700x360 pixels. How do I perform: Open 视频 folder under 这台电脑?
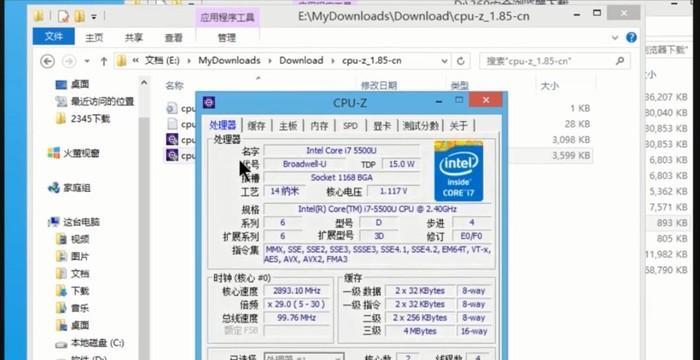point(73,239)
